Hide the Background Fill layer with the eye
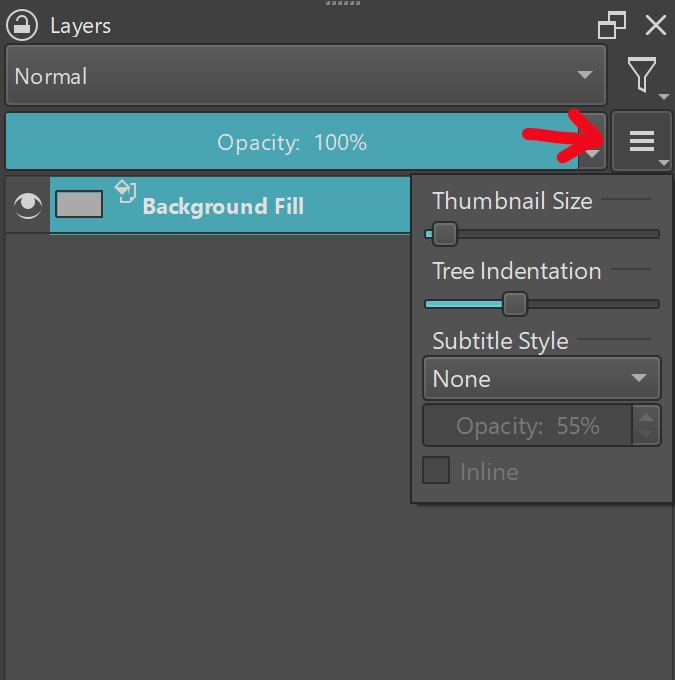 pyautogui.click(x=27, y=205)
